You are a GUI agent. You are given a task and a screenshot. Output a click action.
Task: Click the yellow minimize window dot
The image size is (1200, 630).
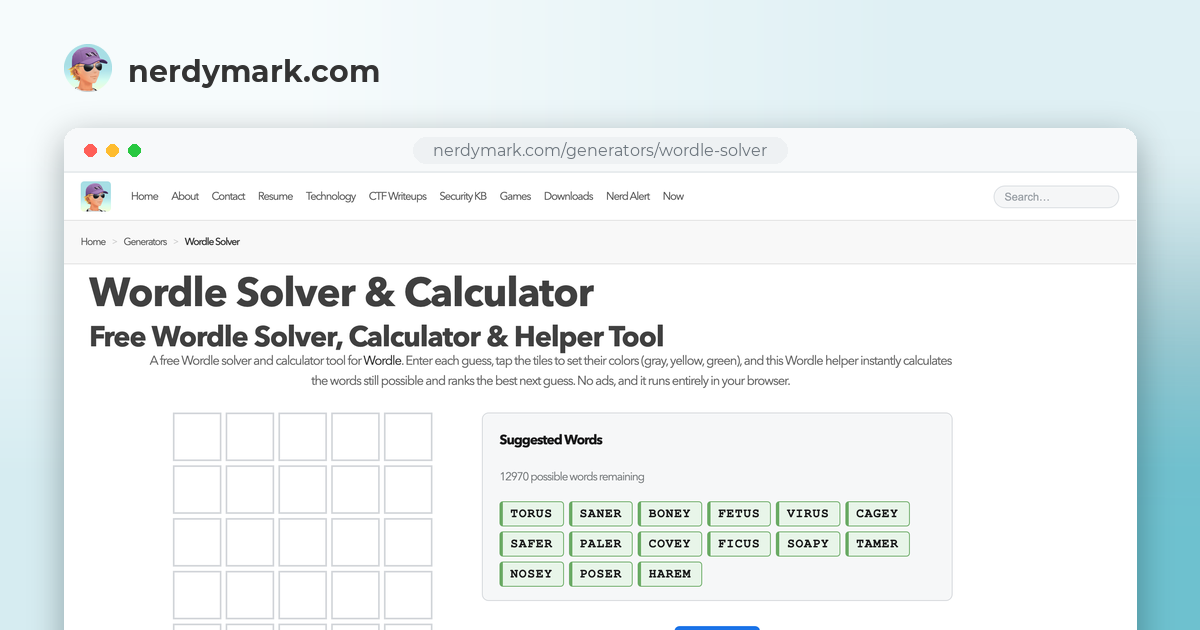point(112,151)
